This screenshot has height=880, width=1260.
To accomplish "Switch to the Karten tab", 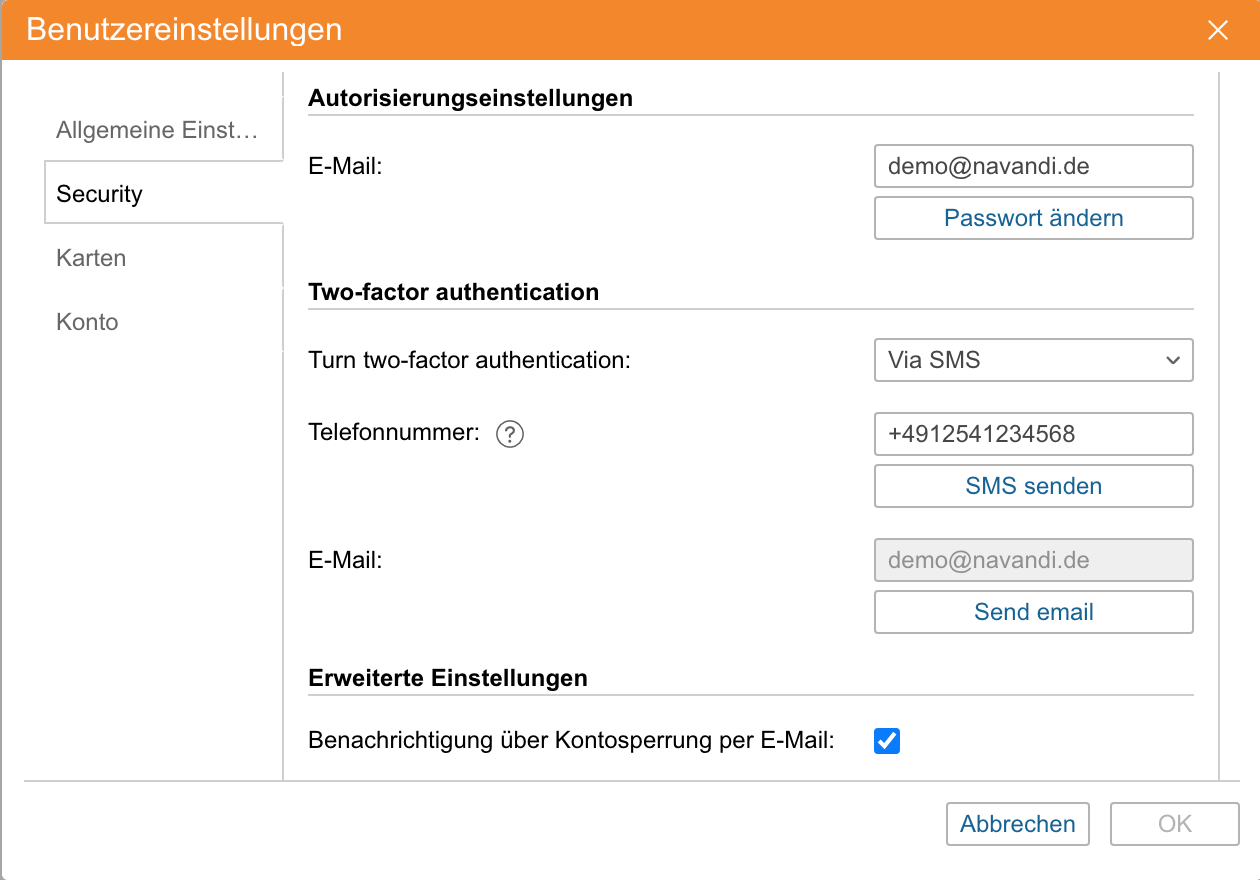I will click(91, 258).
